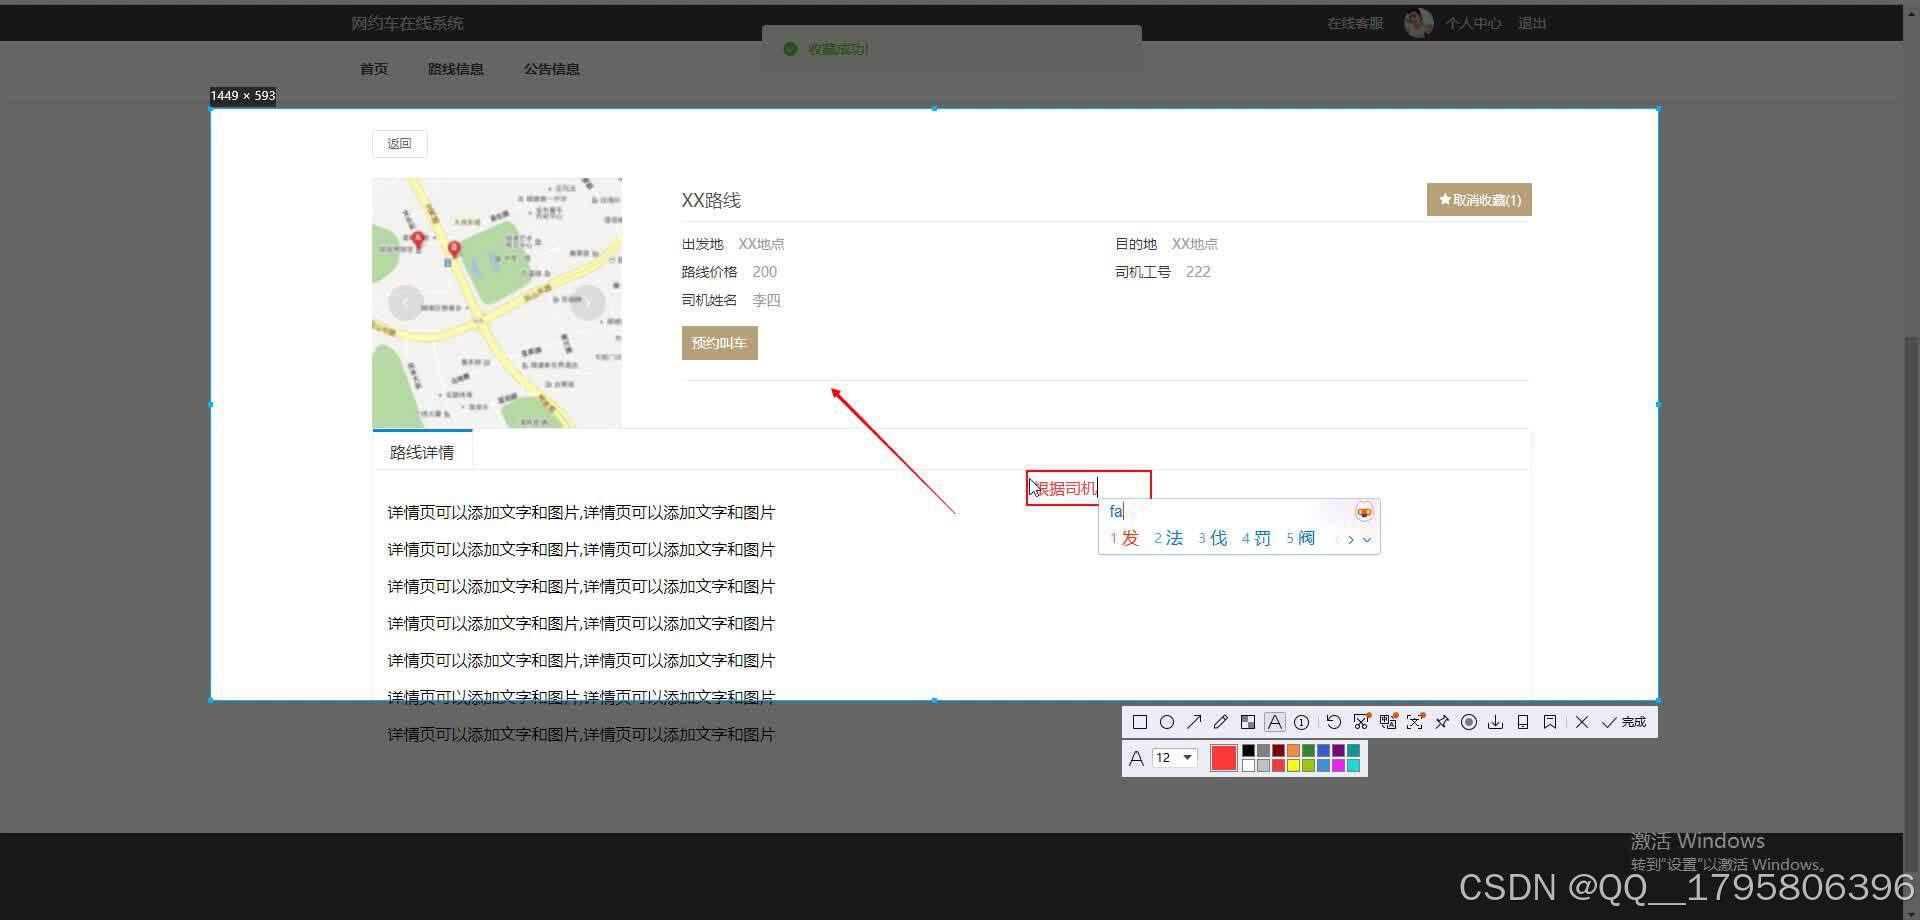
Task: Click the 退出 logout link
Action: click(1532, 23)
